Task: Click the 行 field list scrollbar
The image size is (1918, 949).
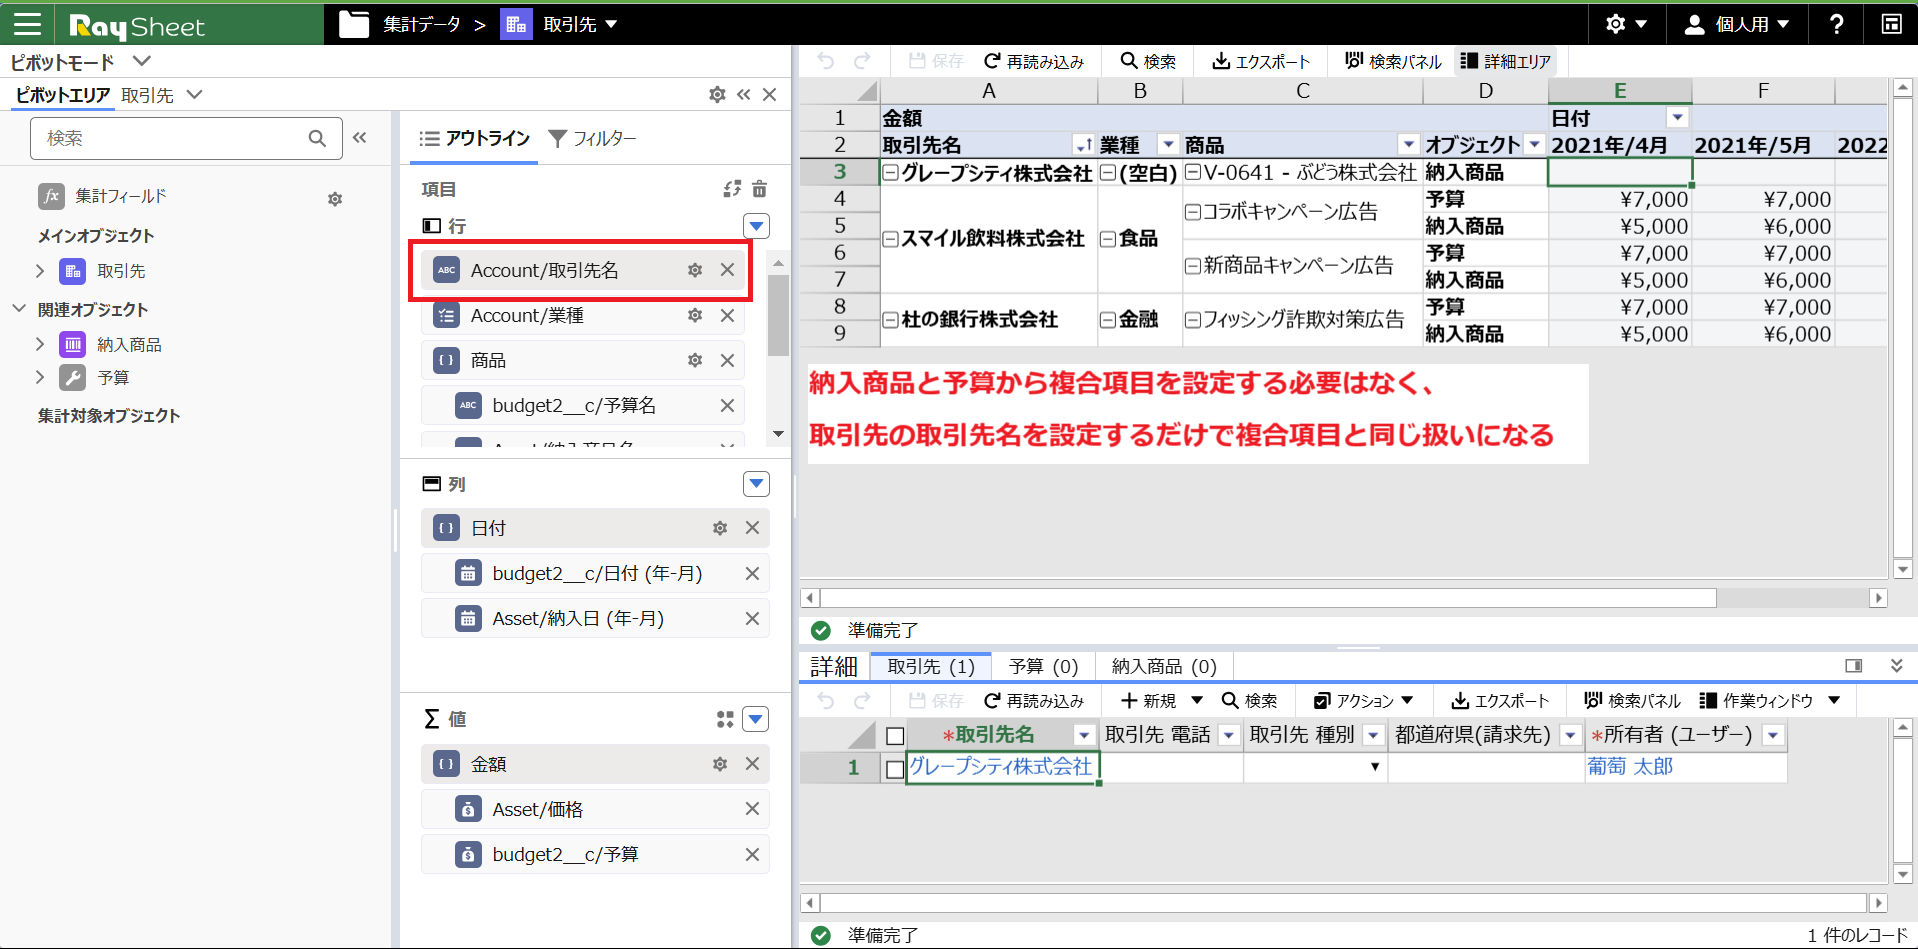Action: pyautogui.click(x=778, y=315)
